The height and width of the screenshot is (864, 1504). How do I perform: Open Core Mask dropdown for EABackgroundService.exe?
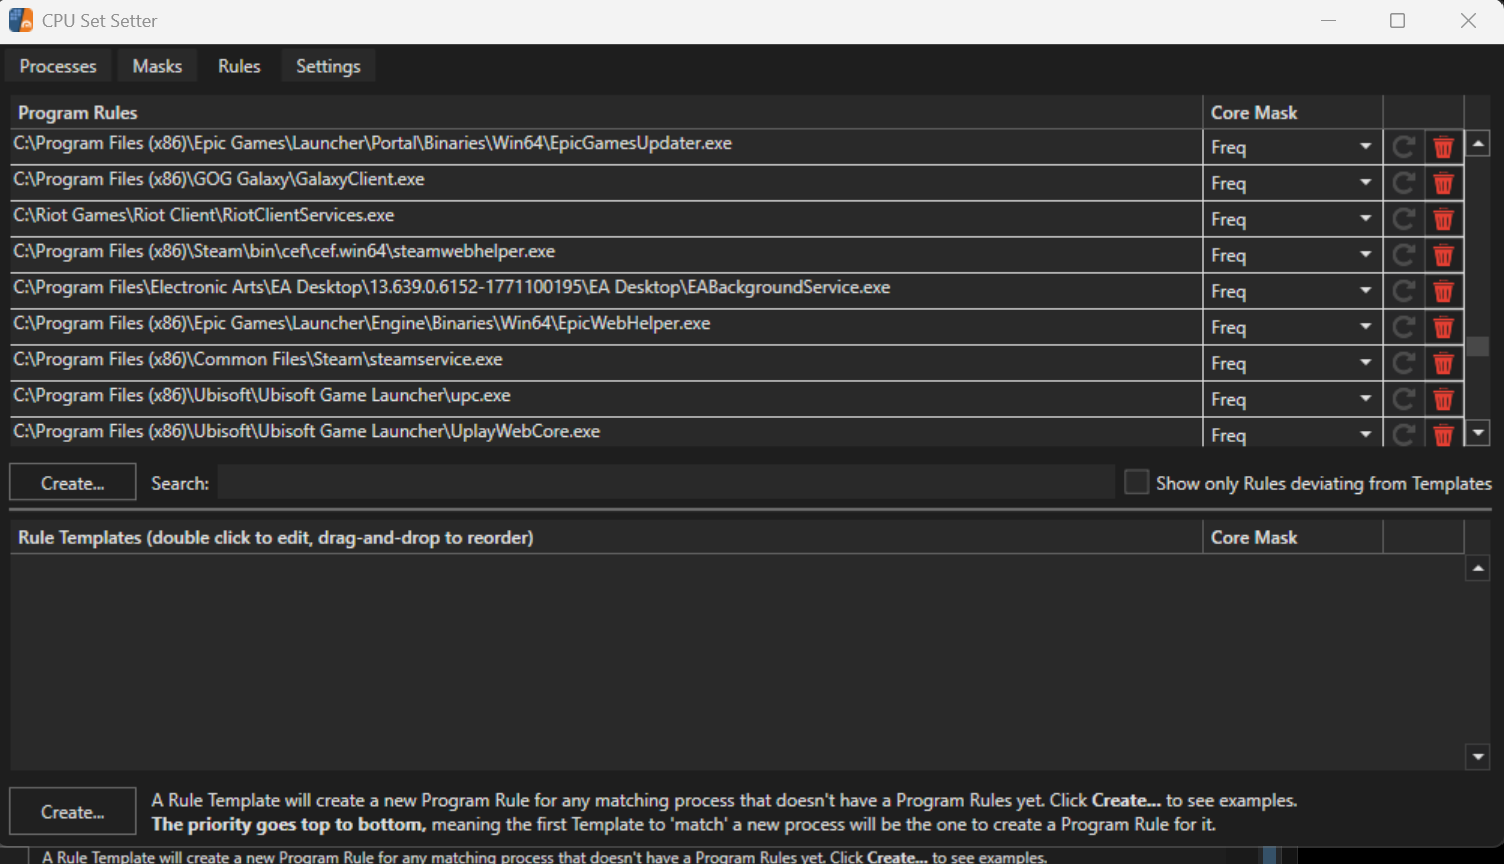point(1292,291)
